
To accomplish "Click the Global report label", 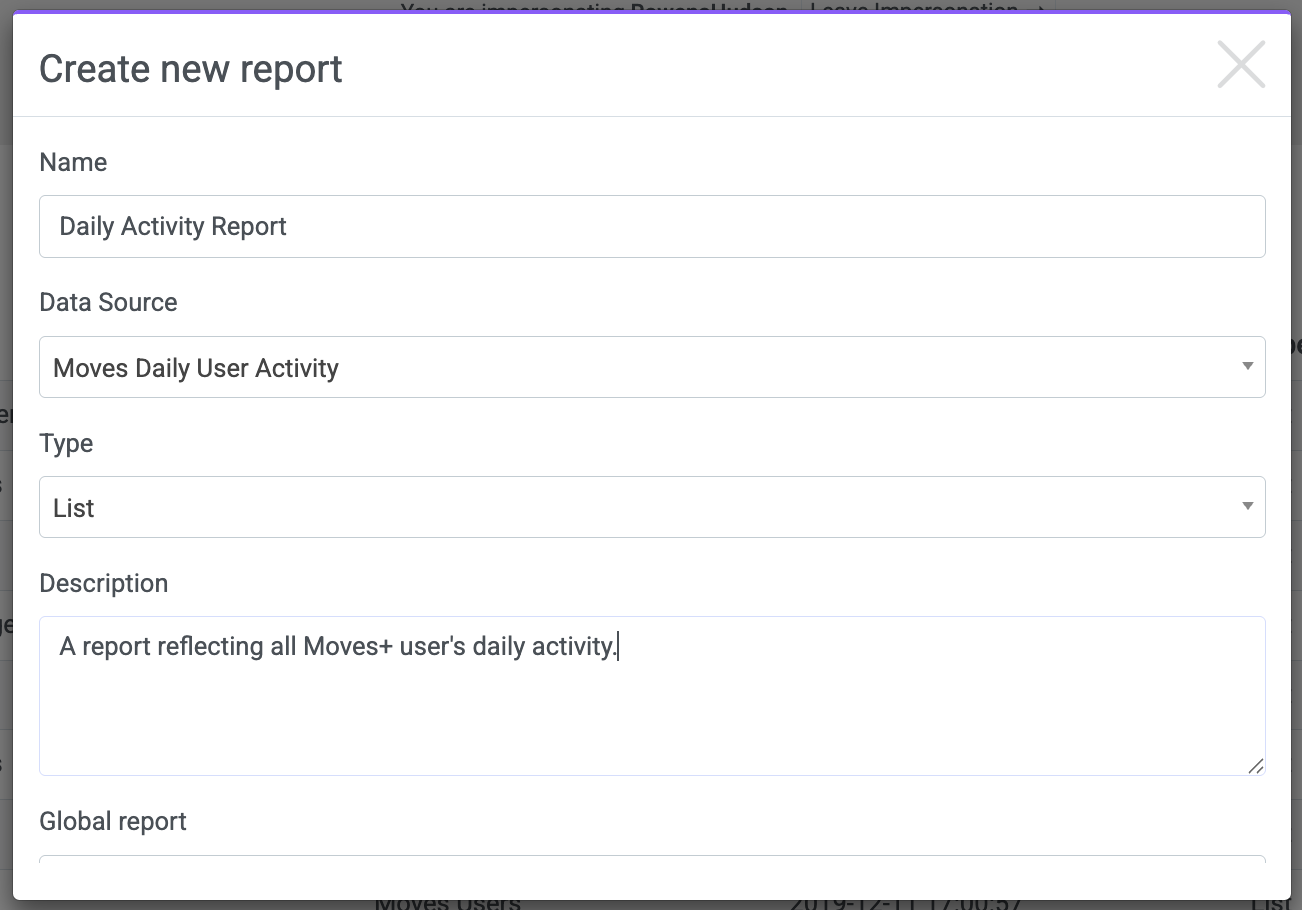I will [x=113, y=821].
